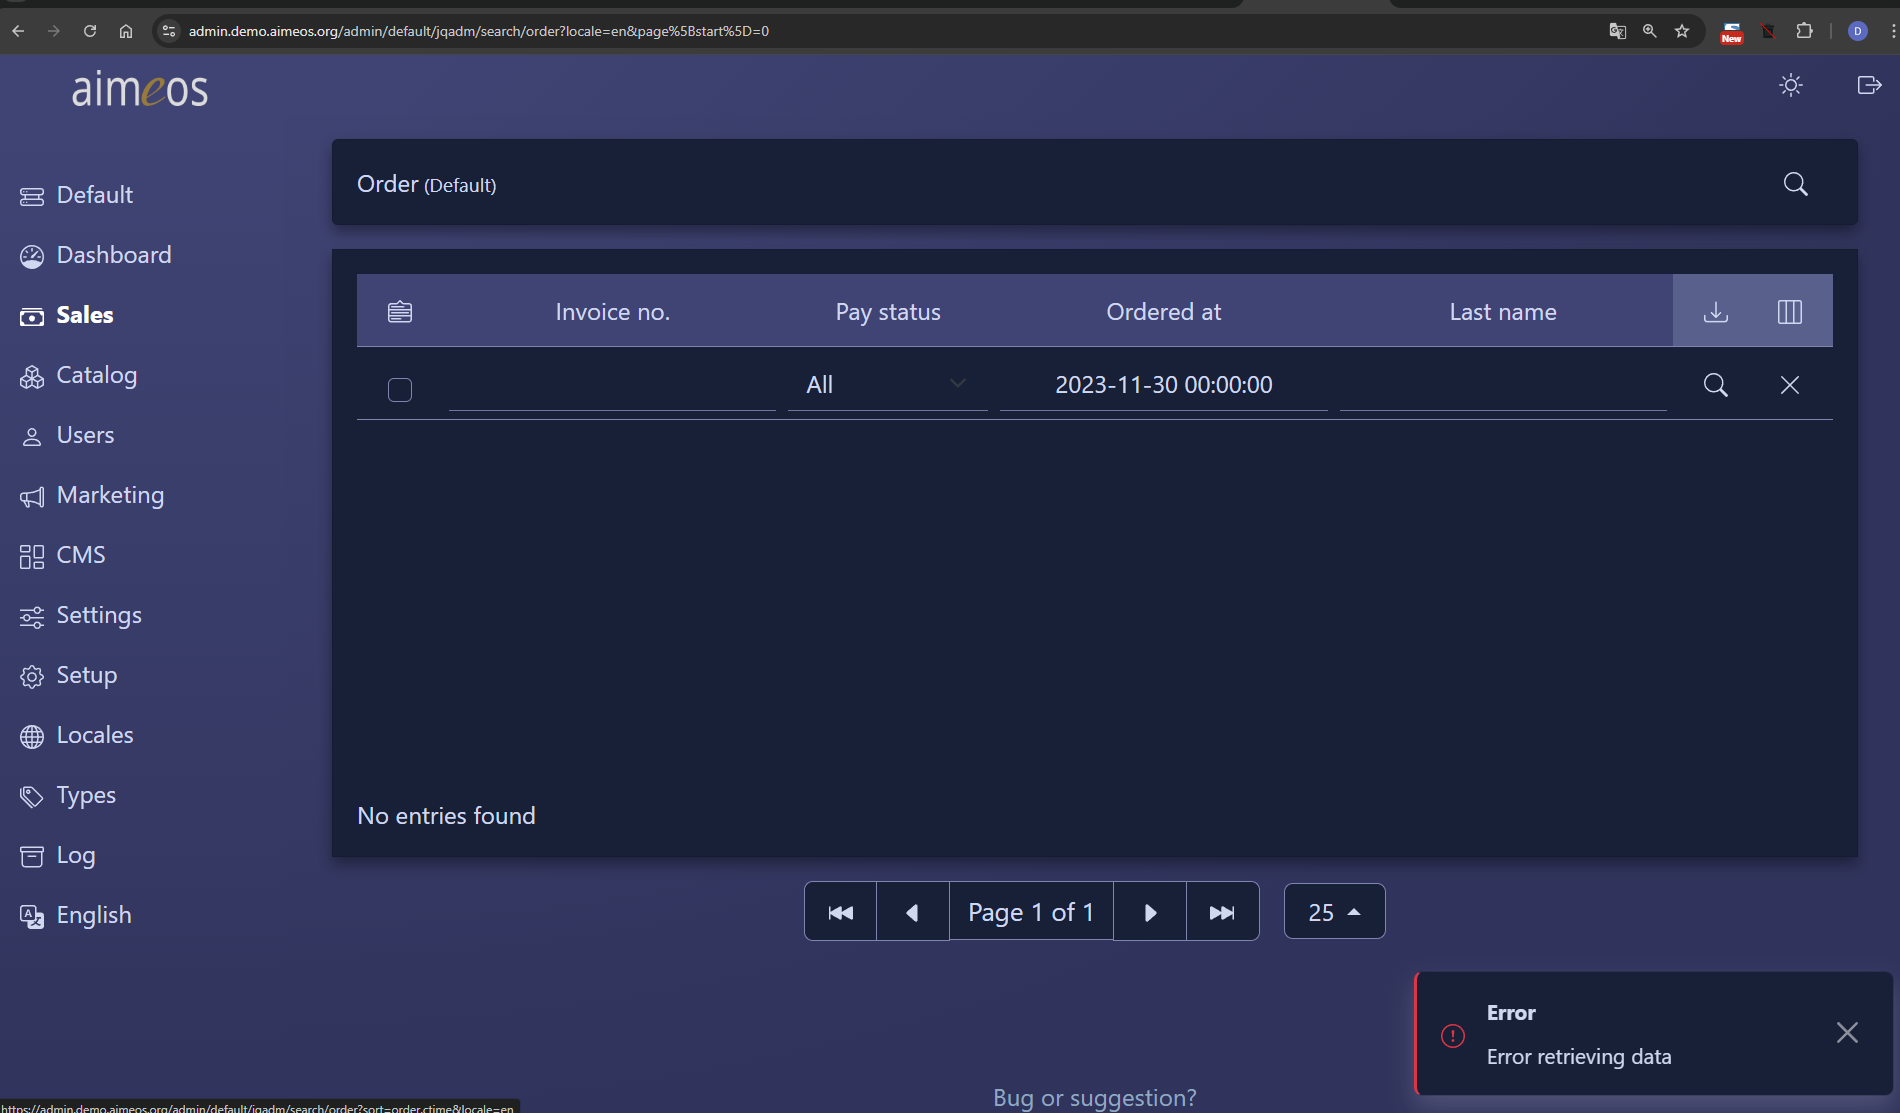The image size is (1900, 1113).
Task: Click the Page 1 of 1 indicator
Action: point(1031,912)
